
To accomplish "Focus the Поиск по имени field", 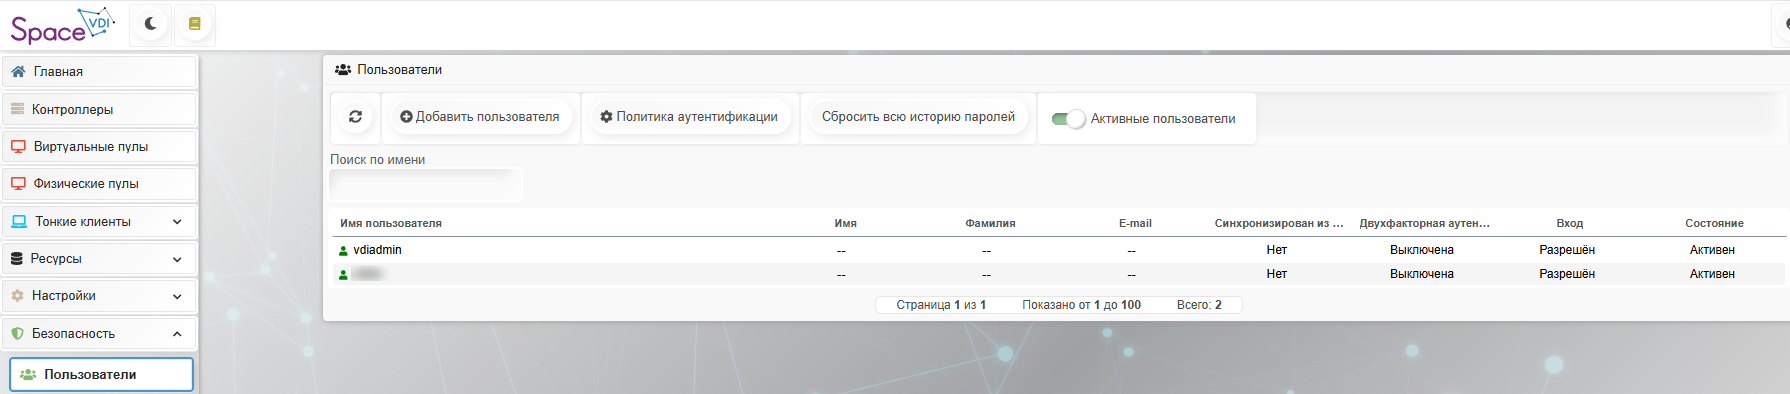I will pyautogui.click(x=426, y=185).
